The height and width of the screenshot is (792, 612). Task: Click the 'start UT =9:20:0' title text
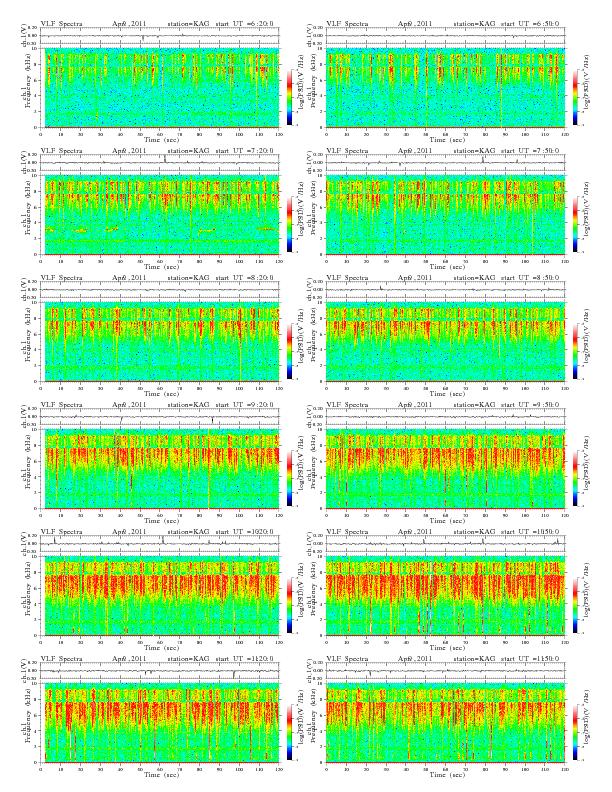(x=244, y=405)
